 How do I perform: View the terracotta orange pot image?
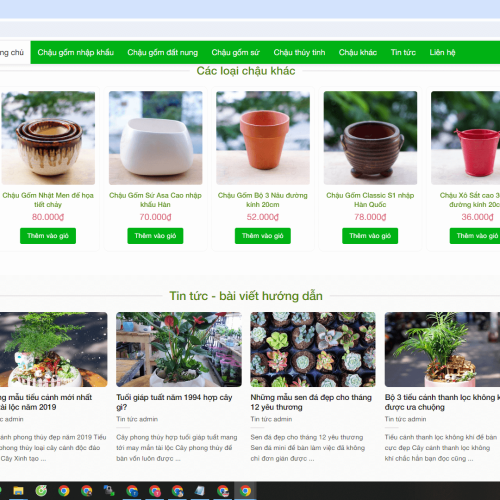[x=263, y=138]
